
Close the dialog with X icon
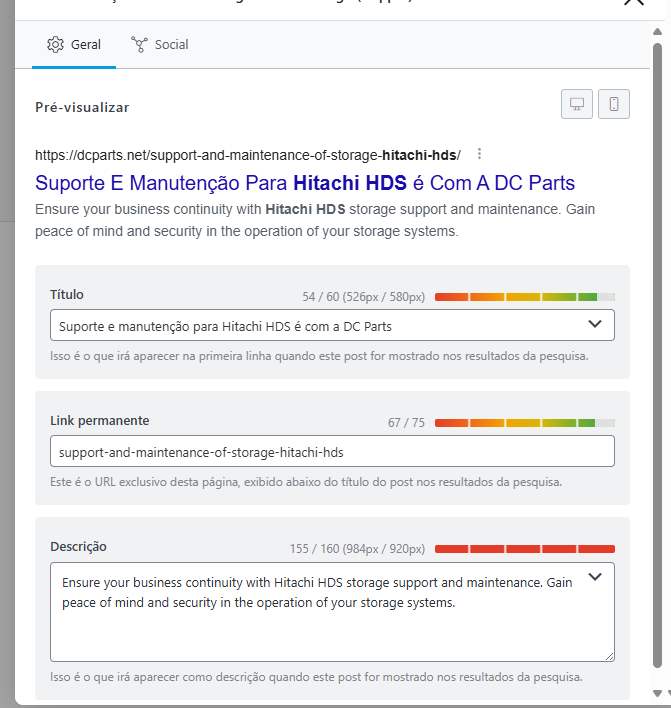click(634, 2)
